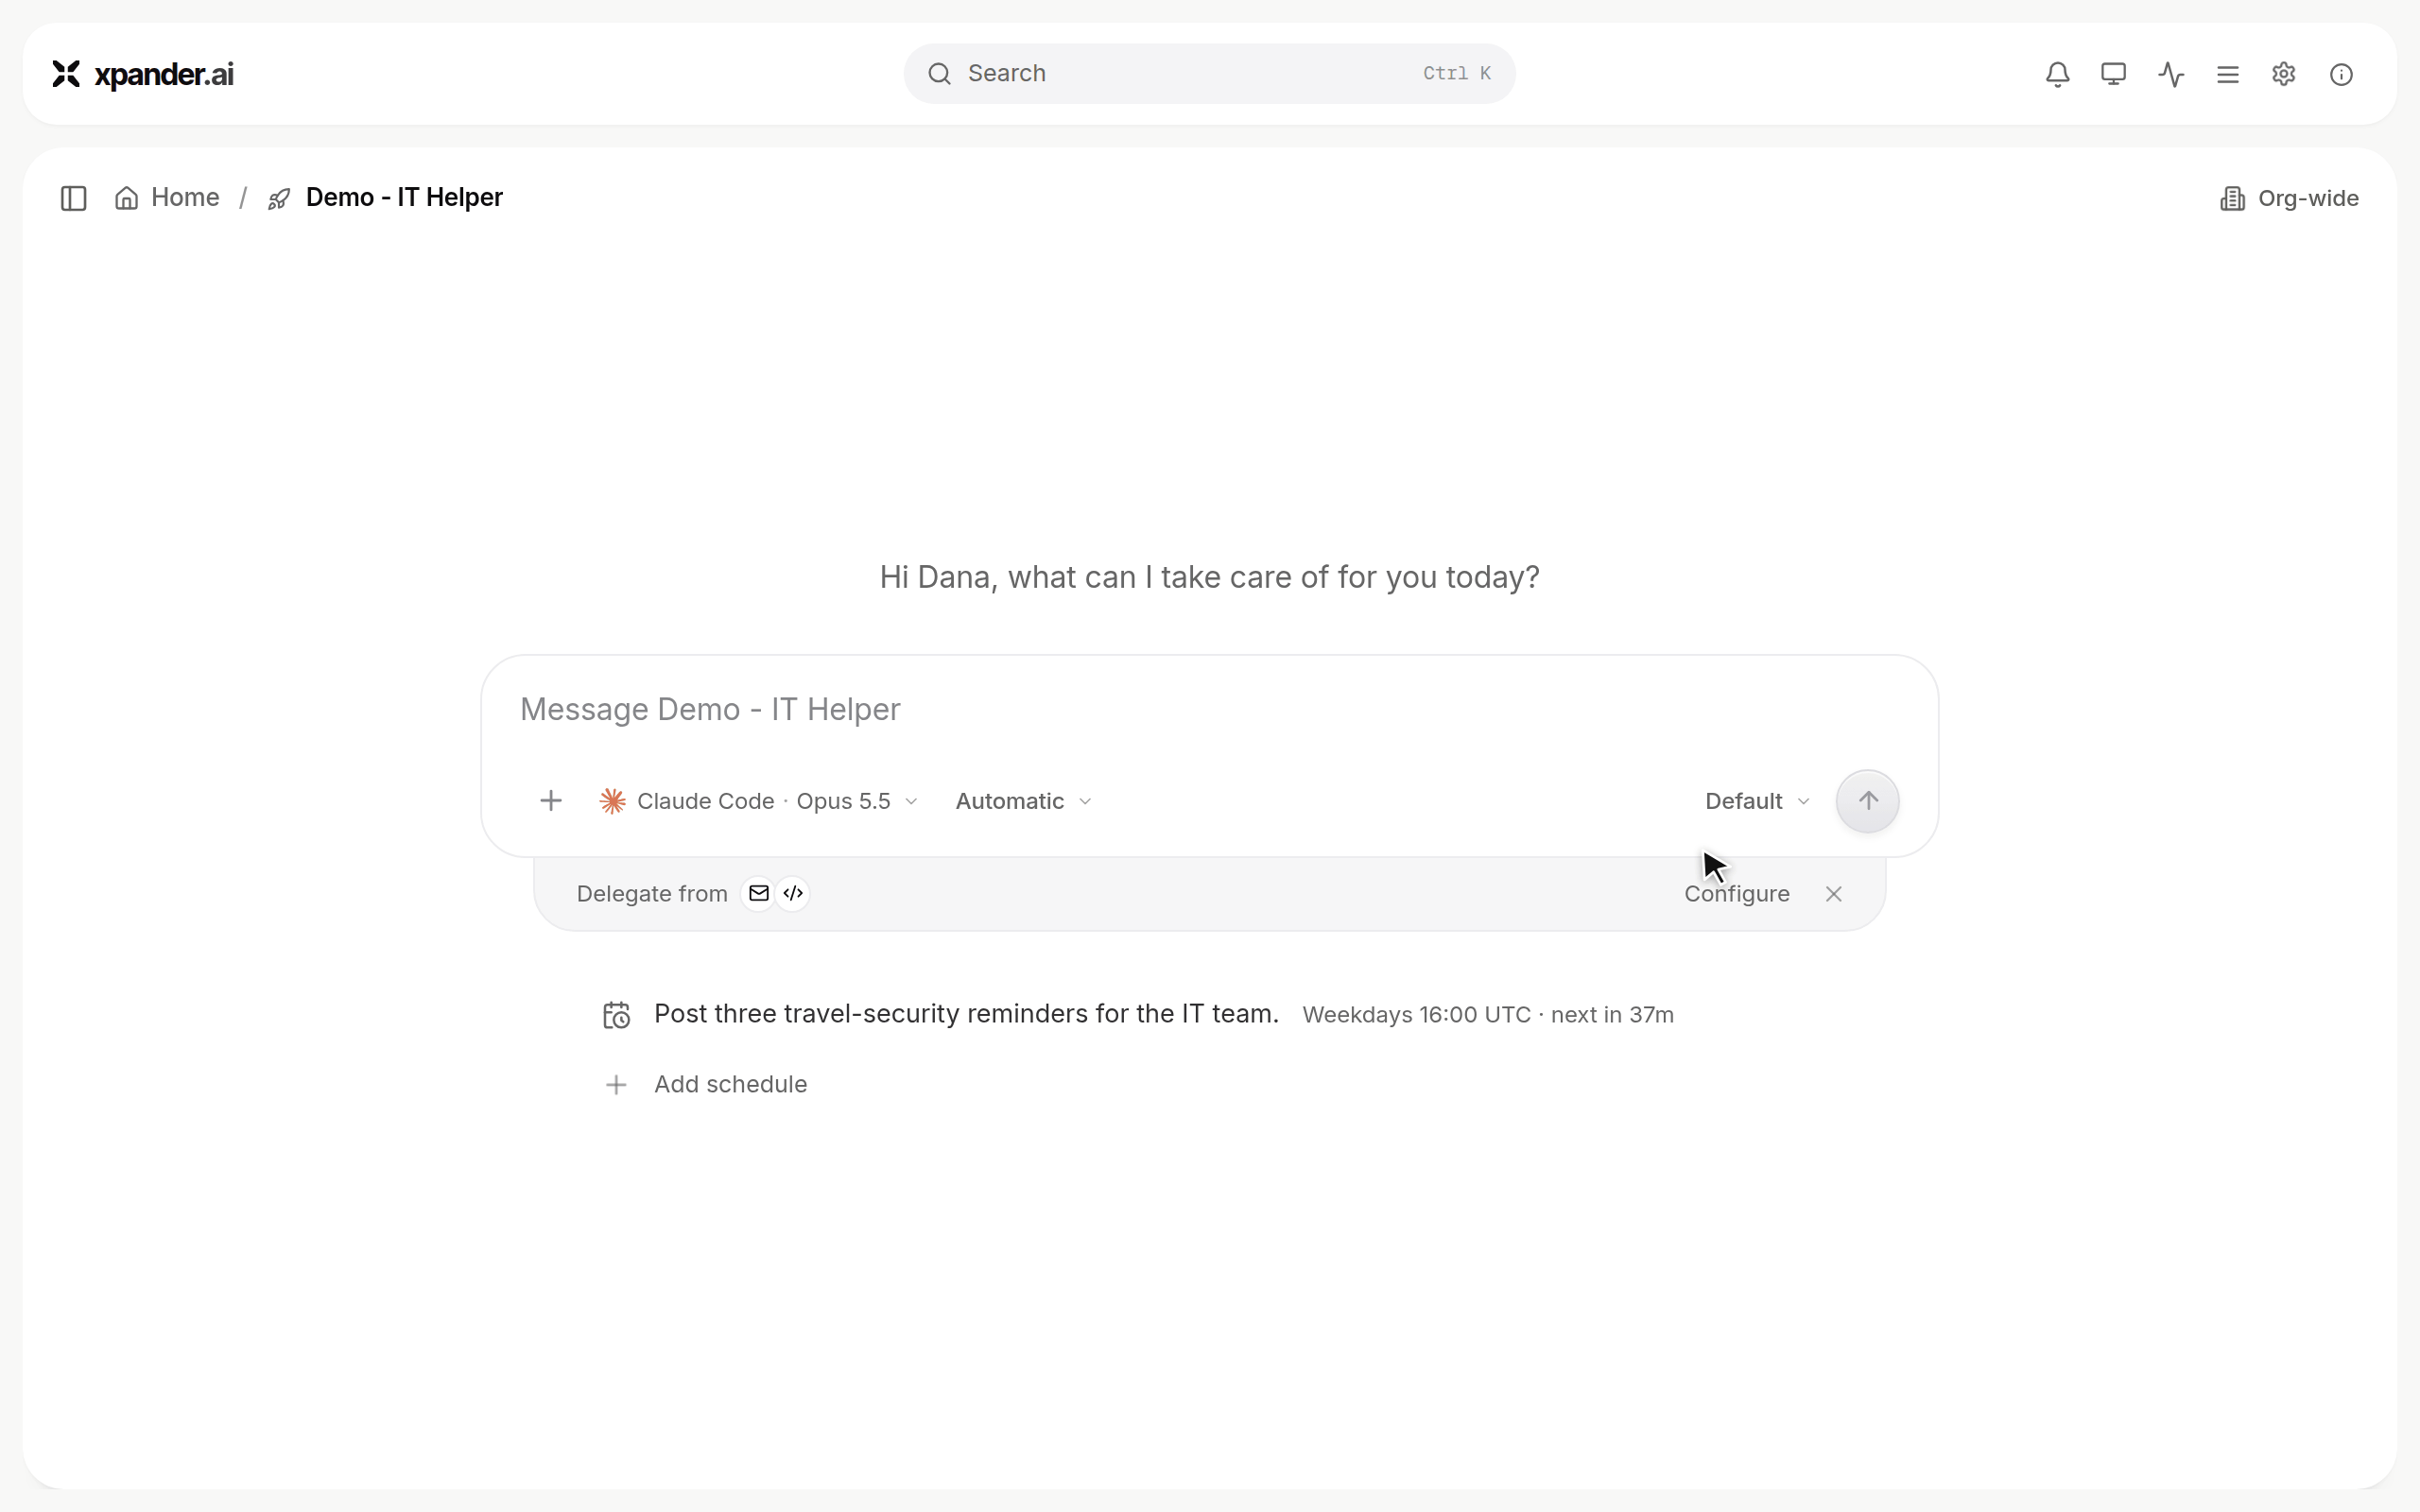Viewport: 2420px width, 1512px height.
Task: Go to Home breadcrumb
Action: pos(167,198)
